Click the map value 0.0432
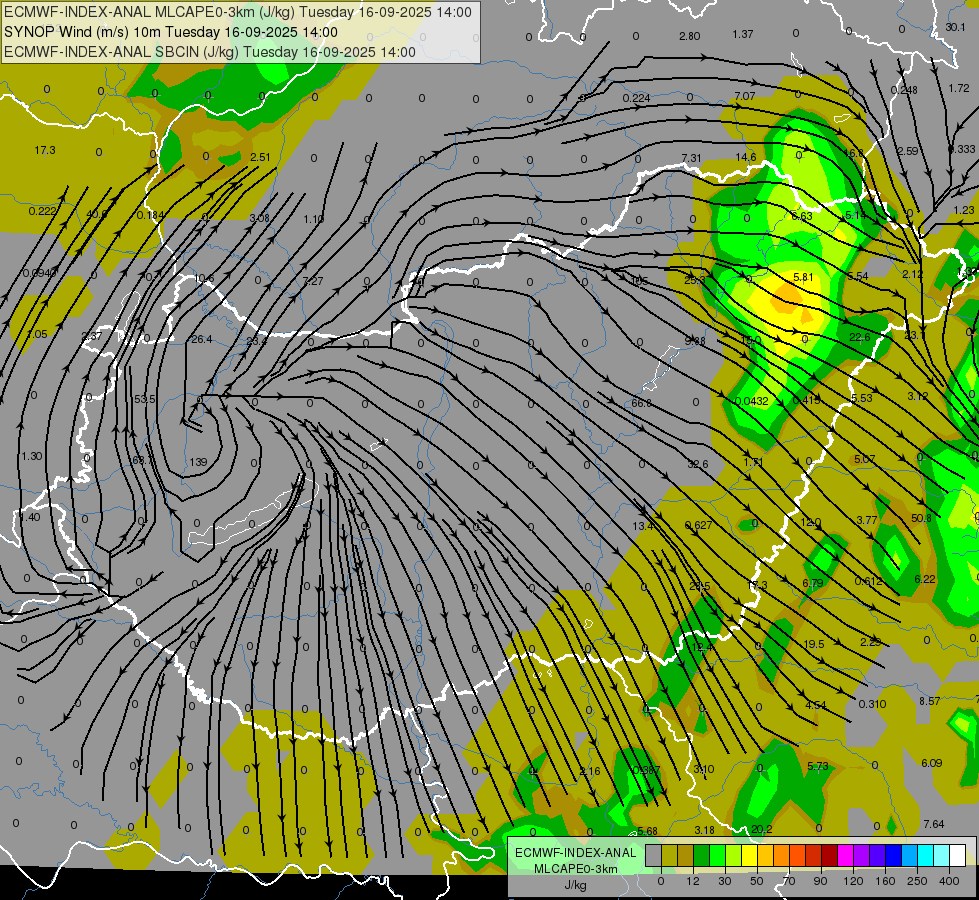The image size is (979, 900). tap(752, 401)
